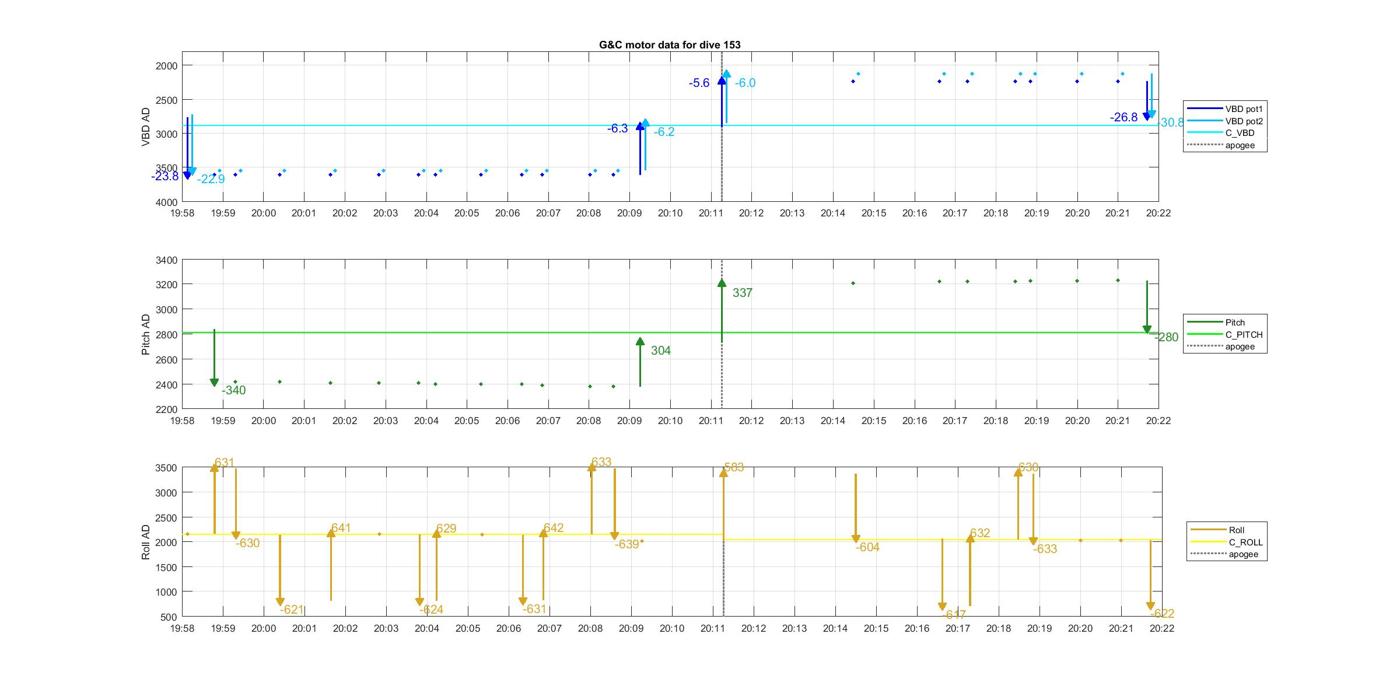
Task: Click the '-622' roll data label
Action: [1162, 613]
